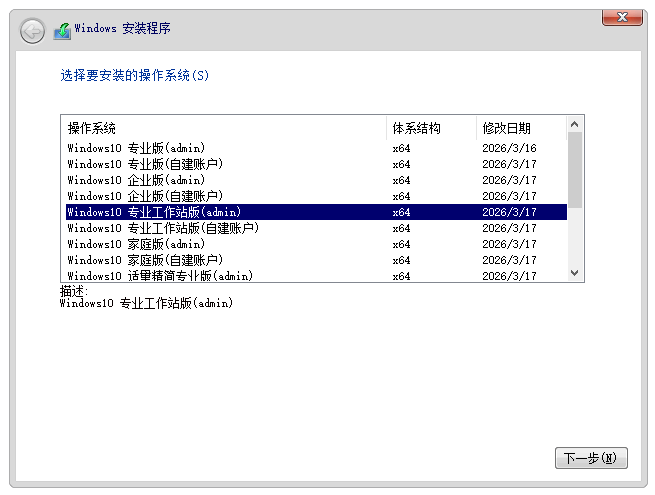Select Windows10 专业版(自建账户) row
This screenshot has width=655, height=495.
click(316, 164)
